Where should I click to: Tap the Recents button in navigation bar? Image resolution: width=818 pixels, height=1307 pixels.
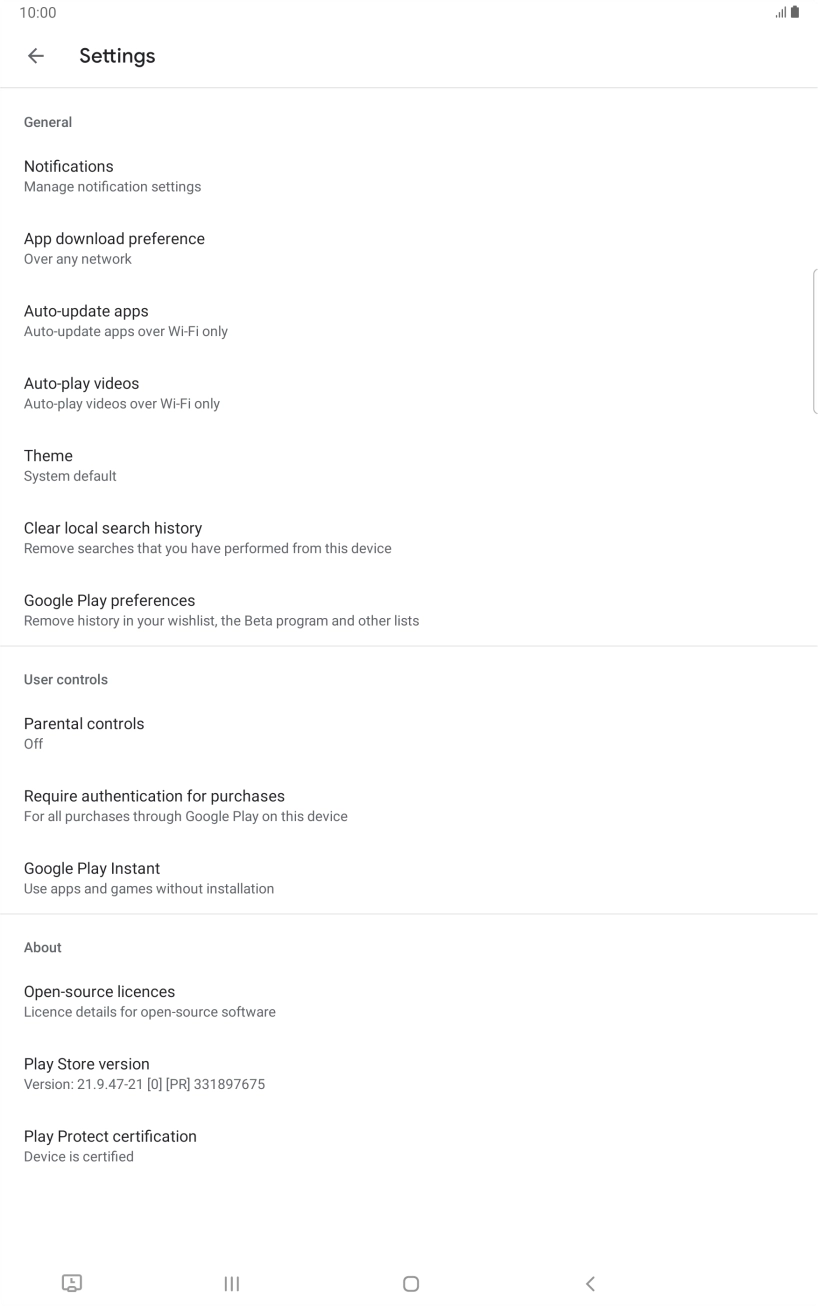231,1283
